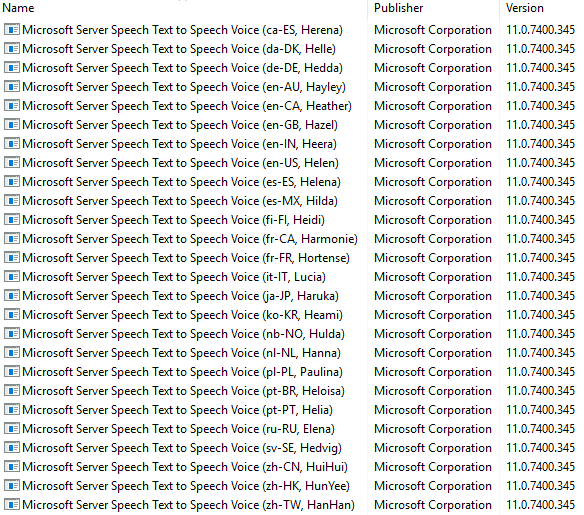The image size is (584, 515).
Task: Select the en-US Helen voice entry
Action: pyautogui.click(x=181, y=163)
